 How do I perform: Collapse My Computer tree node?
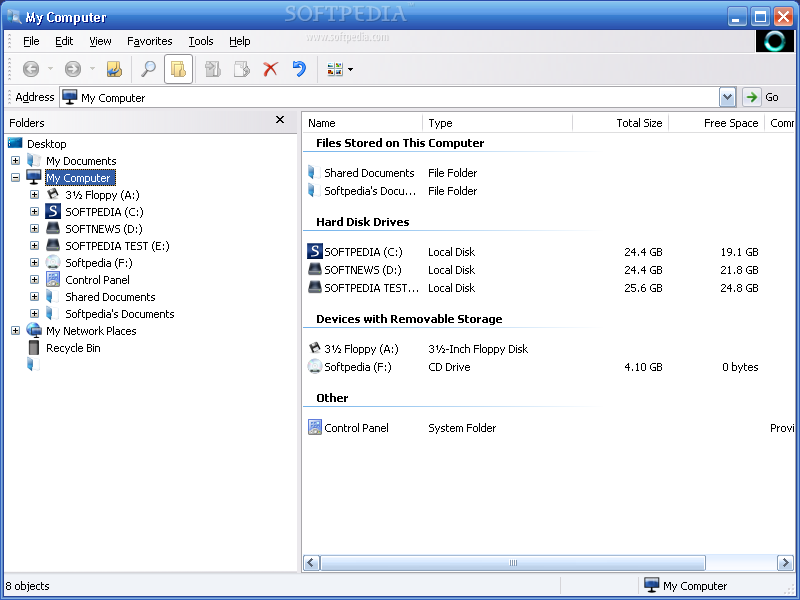(x=15, y=178)
